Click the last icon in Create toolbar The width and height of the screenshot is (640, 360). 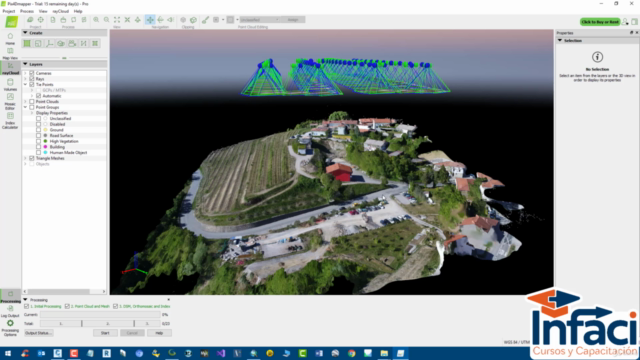coord(95,43)
